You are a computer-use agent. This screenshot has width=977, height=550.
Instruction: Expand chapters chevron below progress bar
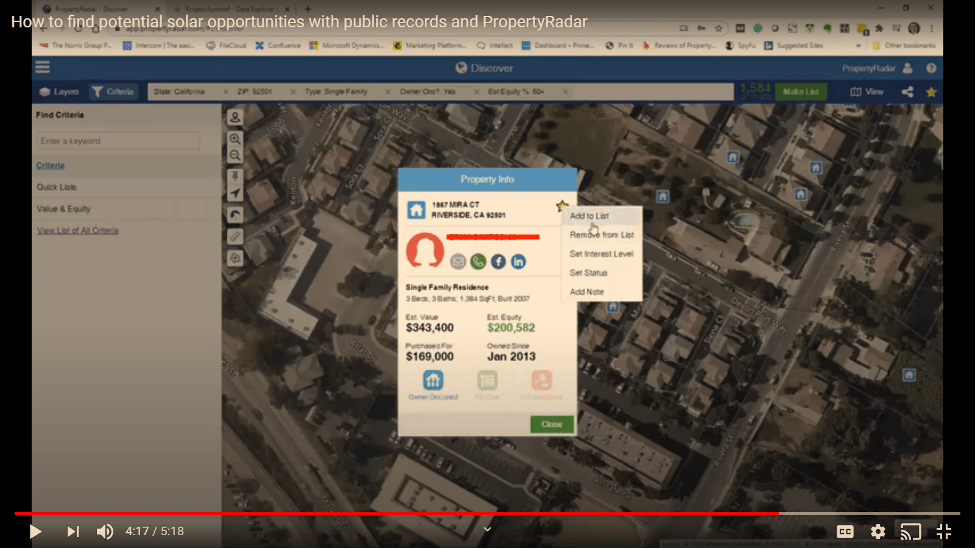[x=487, y=529]
